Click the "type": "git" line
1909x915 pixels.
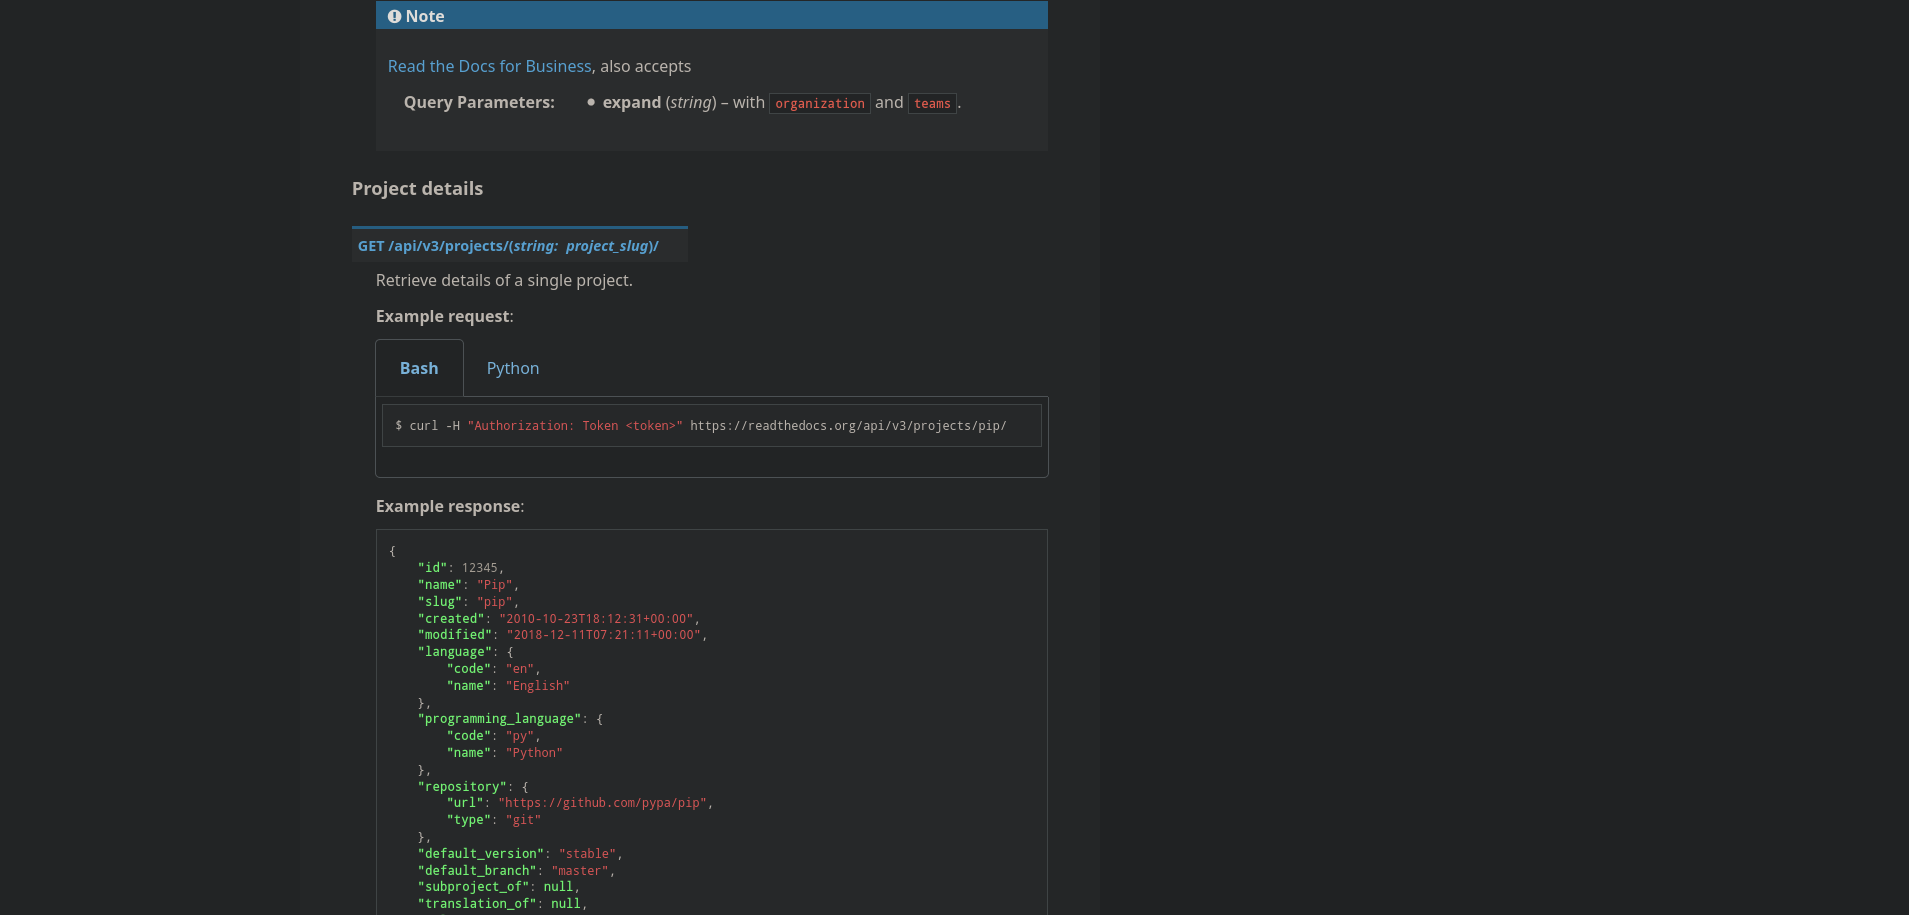494,820
